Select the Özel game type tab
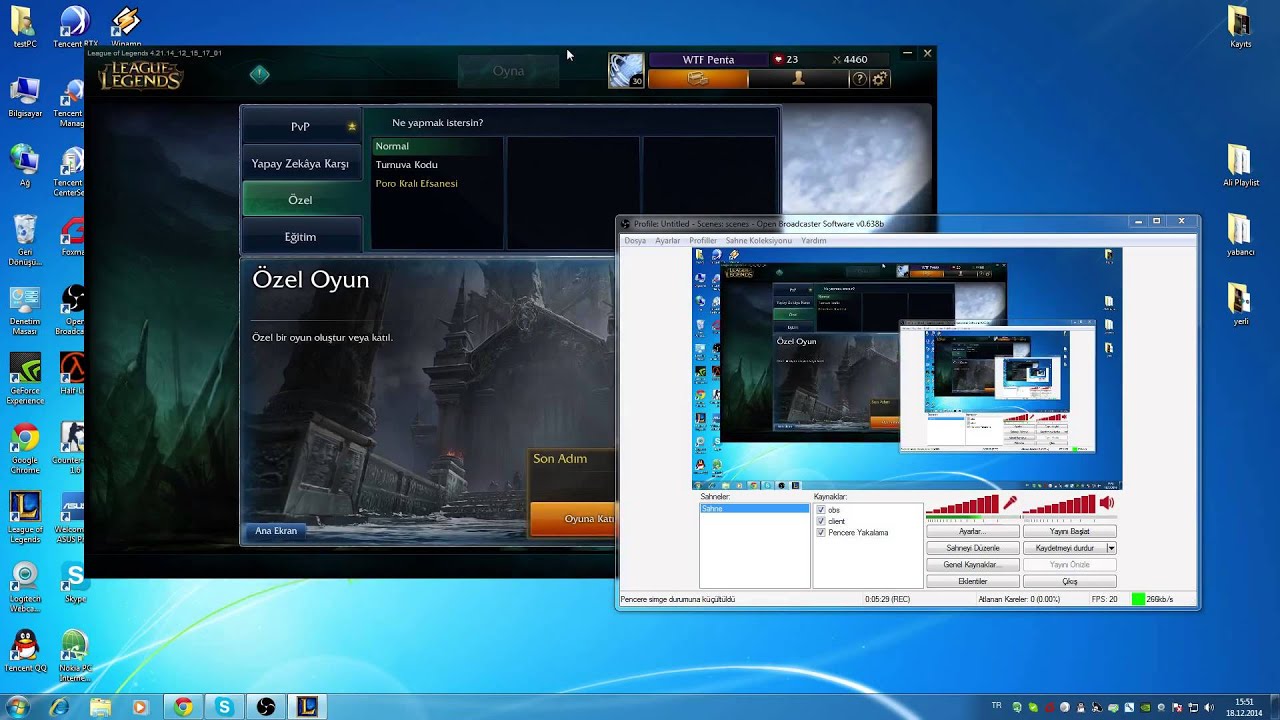The width and height of the screenshot is (1280, 720). click(x=300, y=200)
